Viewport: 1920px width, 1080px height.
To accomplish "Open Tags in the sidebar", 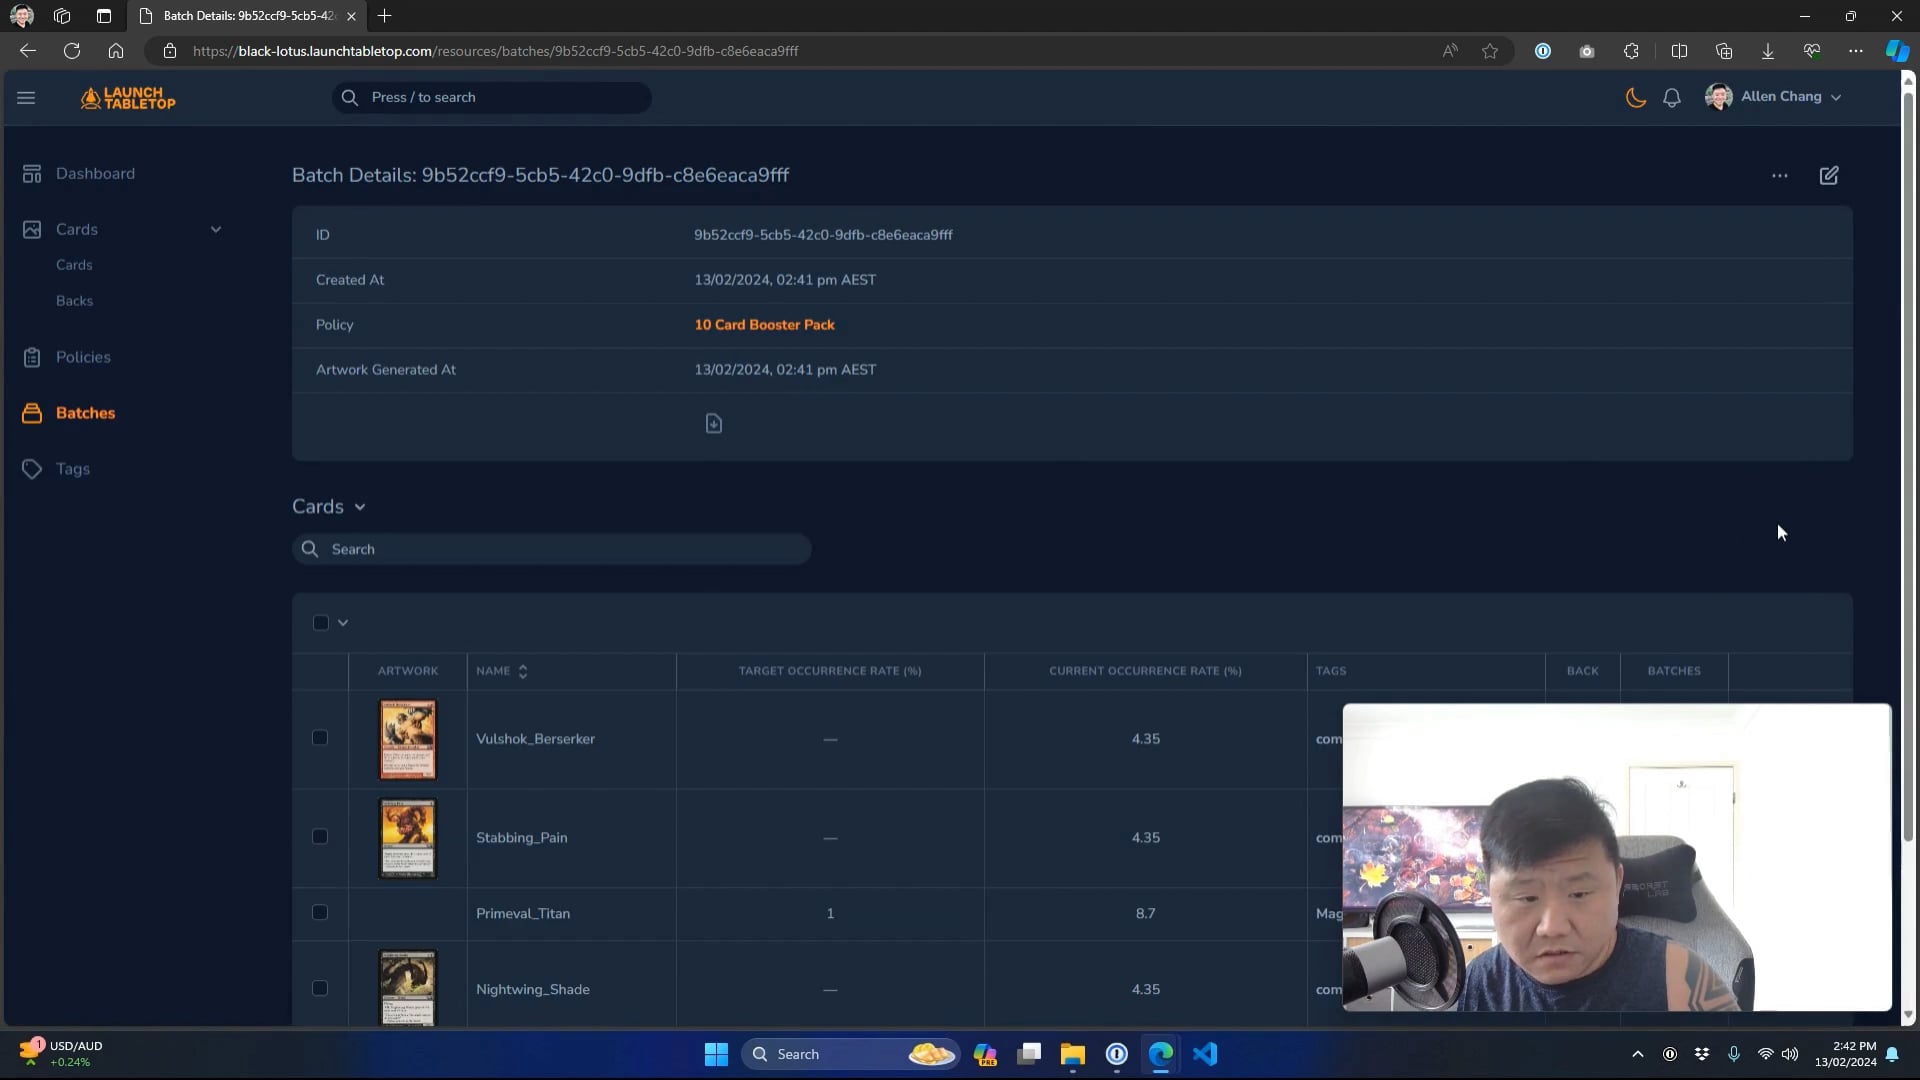I will (x=72, y=469).
